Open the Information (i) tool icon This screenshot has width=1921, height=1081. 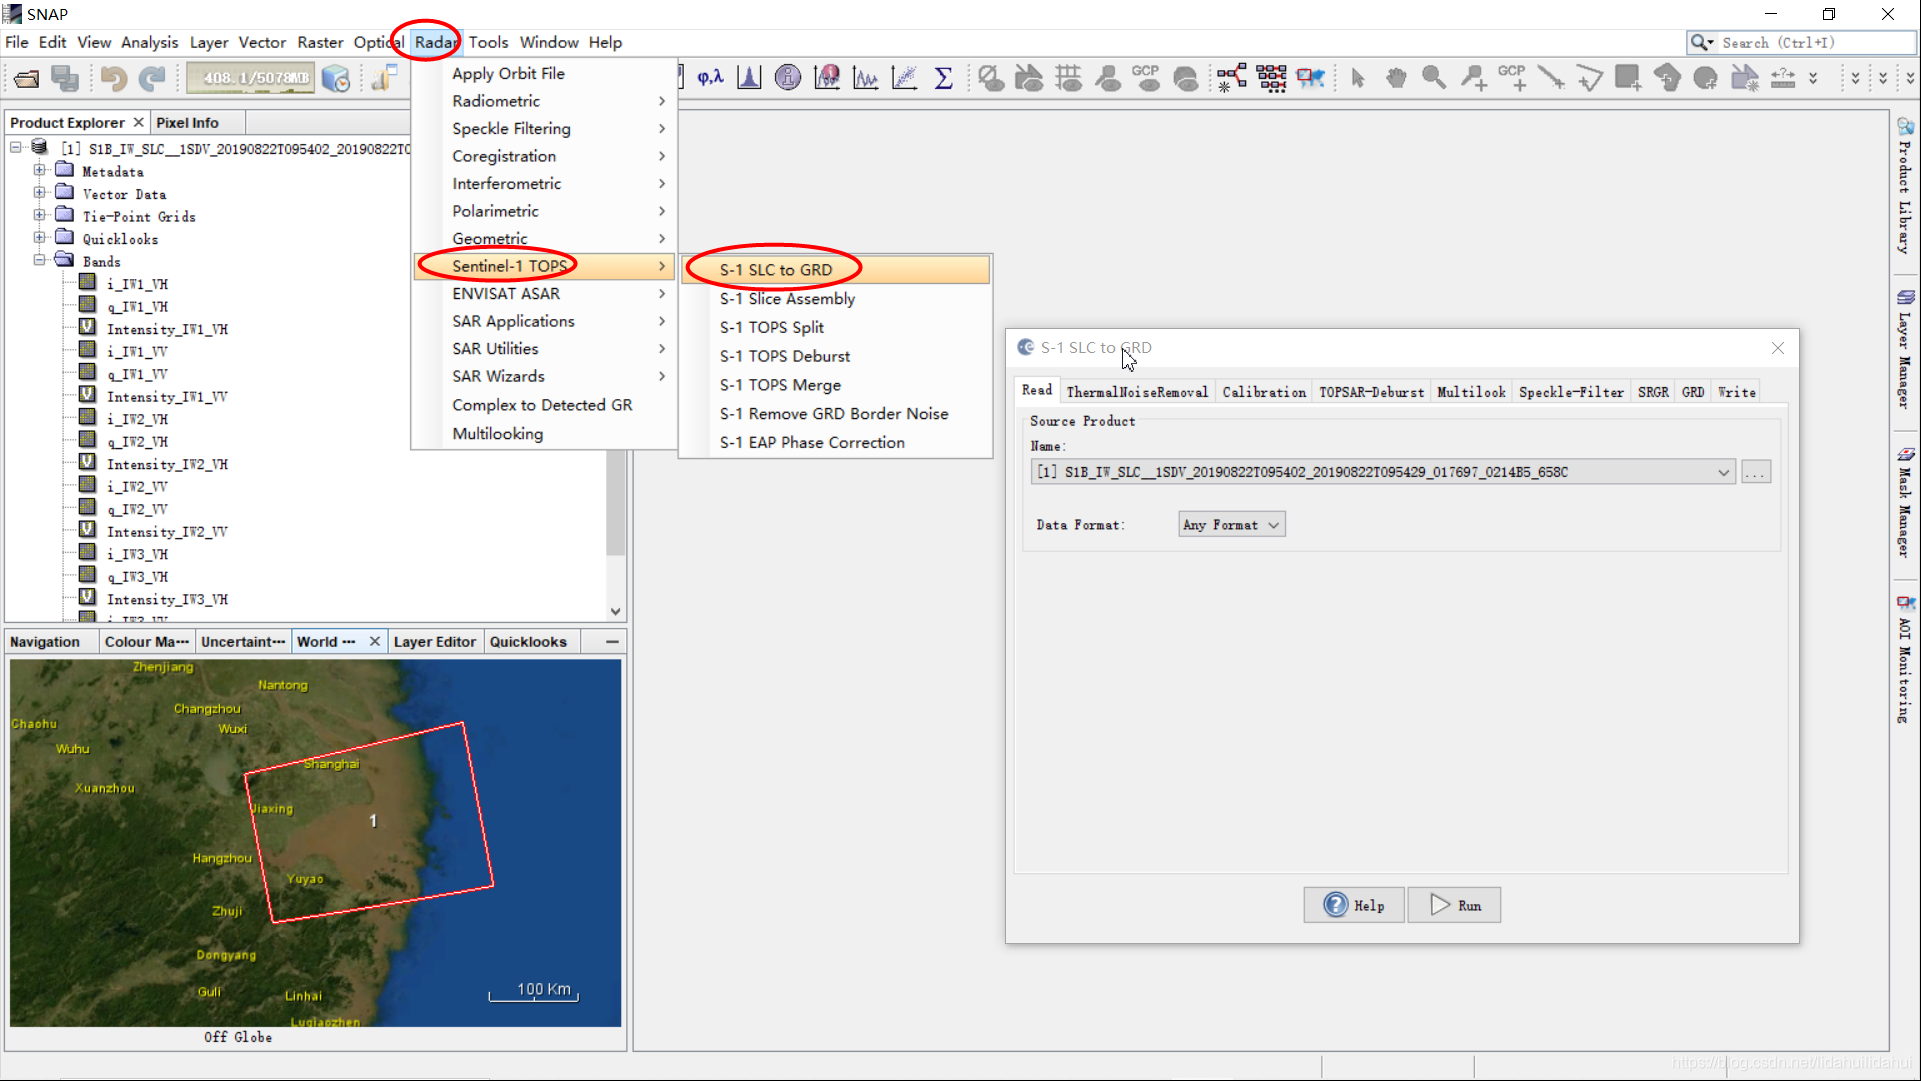point(788,78)
